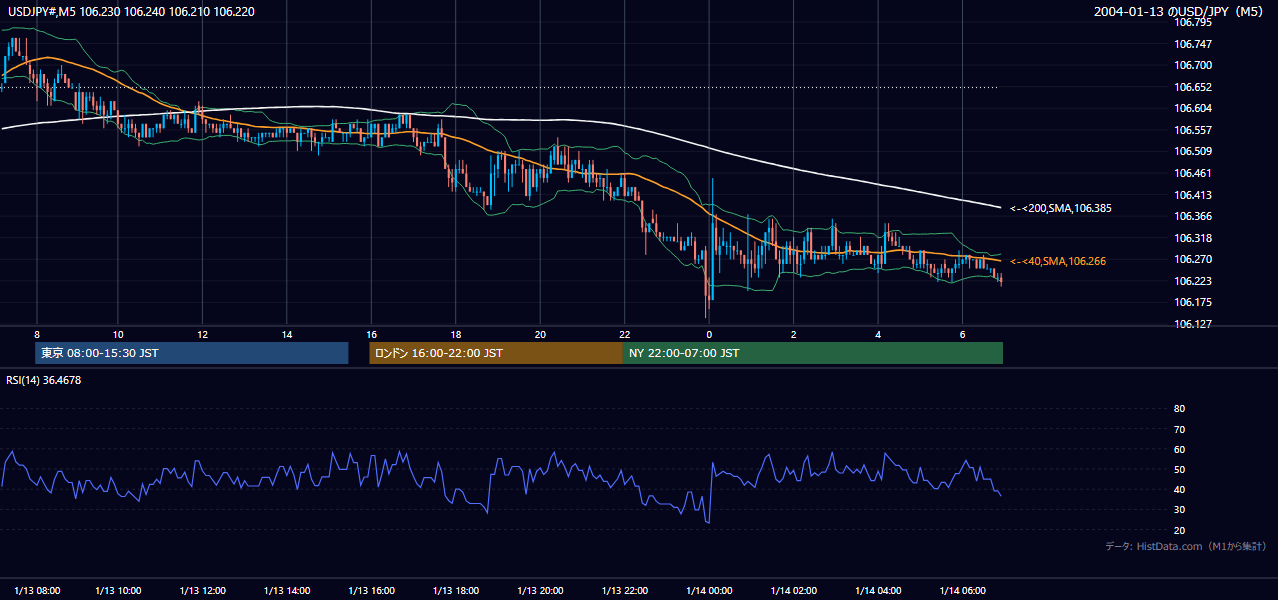Select the Tokyo 08:00-15:30 JST session bar

tap(192, 353)
